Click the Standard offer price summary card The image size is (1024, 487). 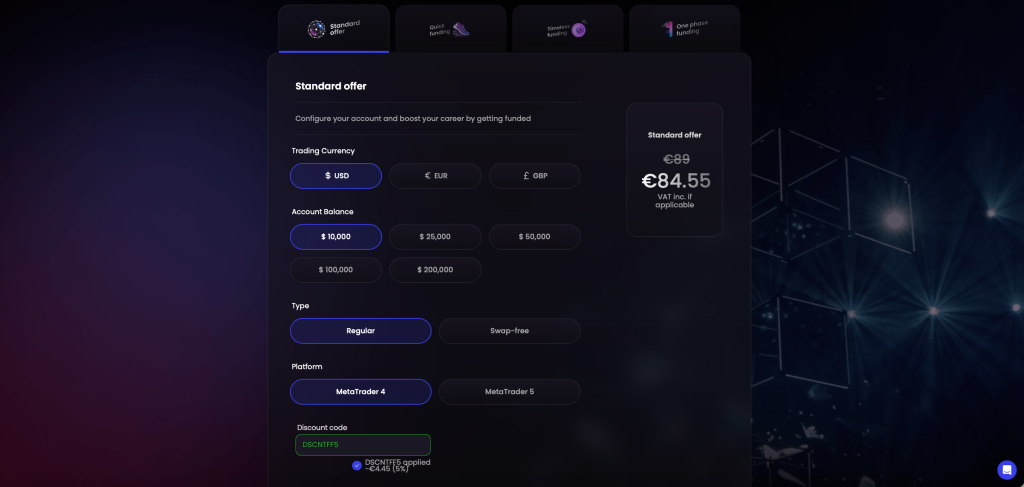(674, 169)
